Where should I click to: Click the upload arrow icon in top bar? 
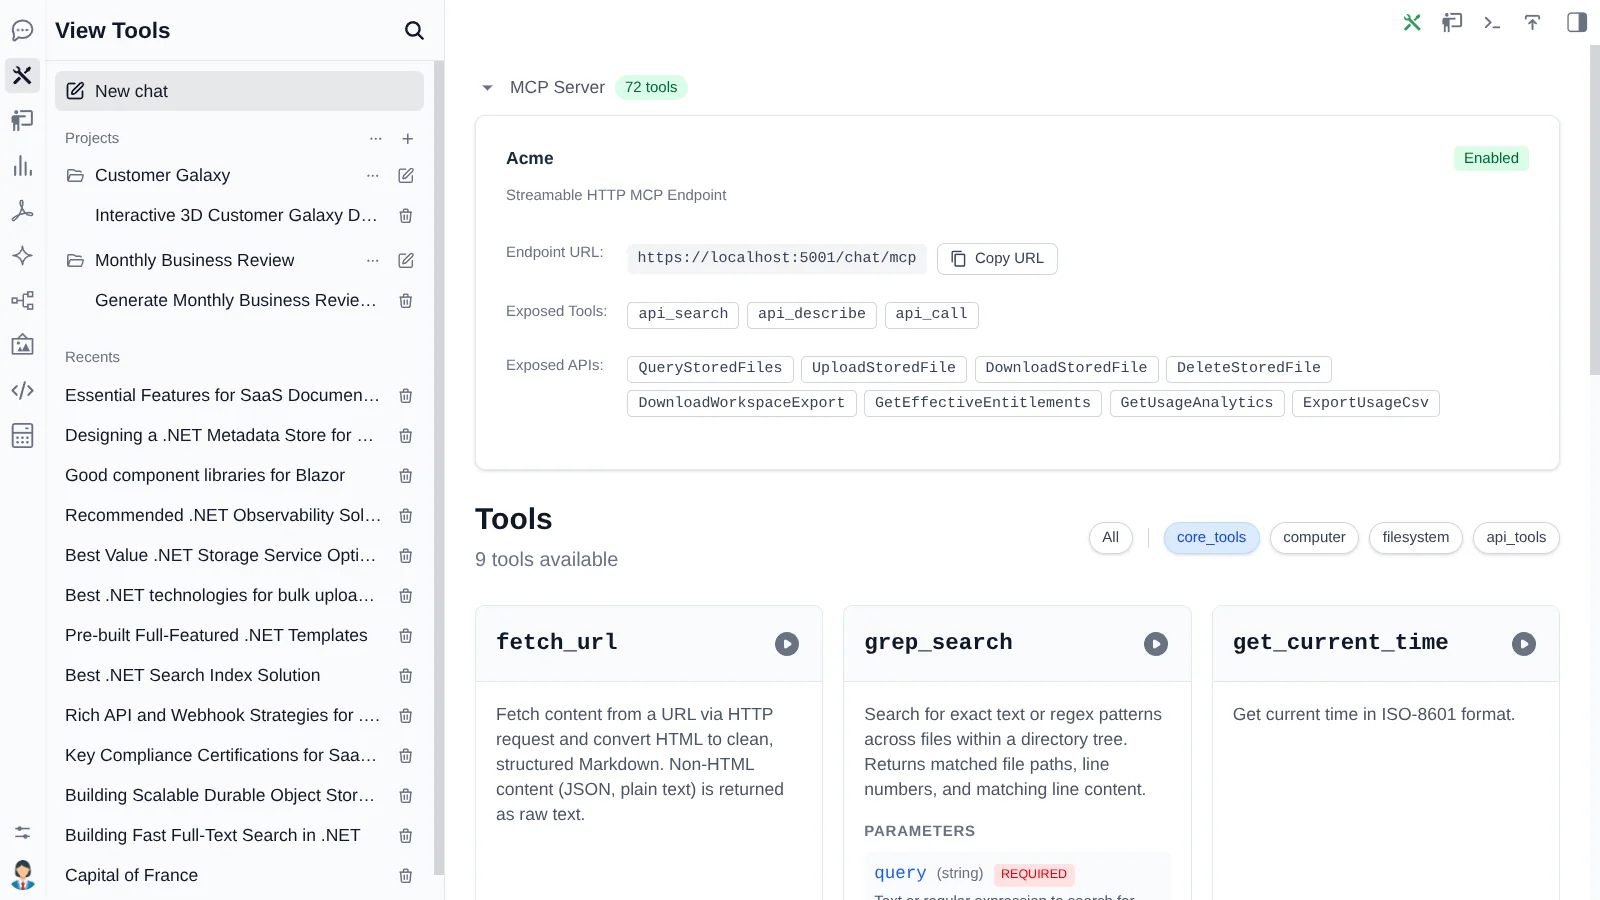pos(1532,22)
